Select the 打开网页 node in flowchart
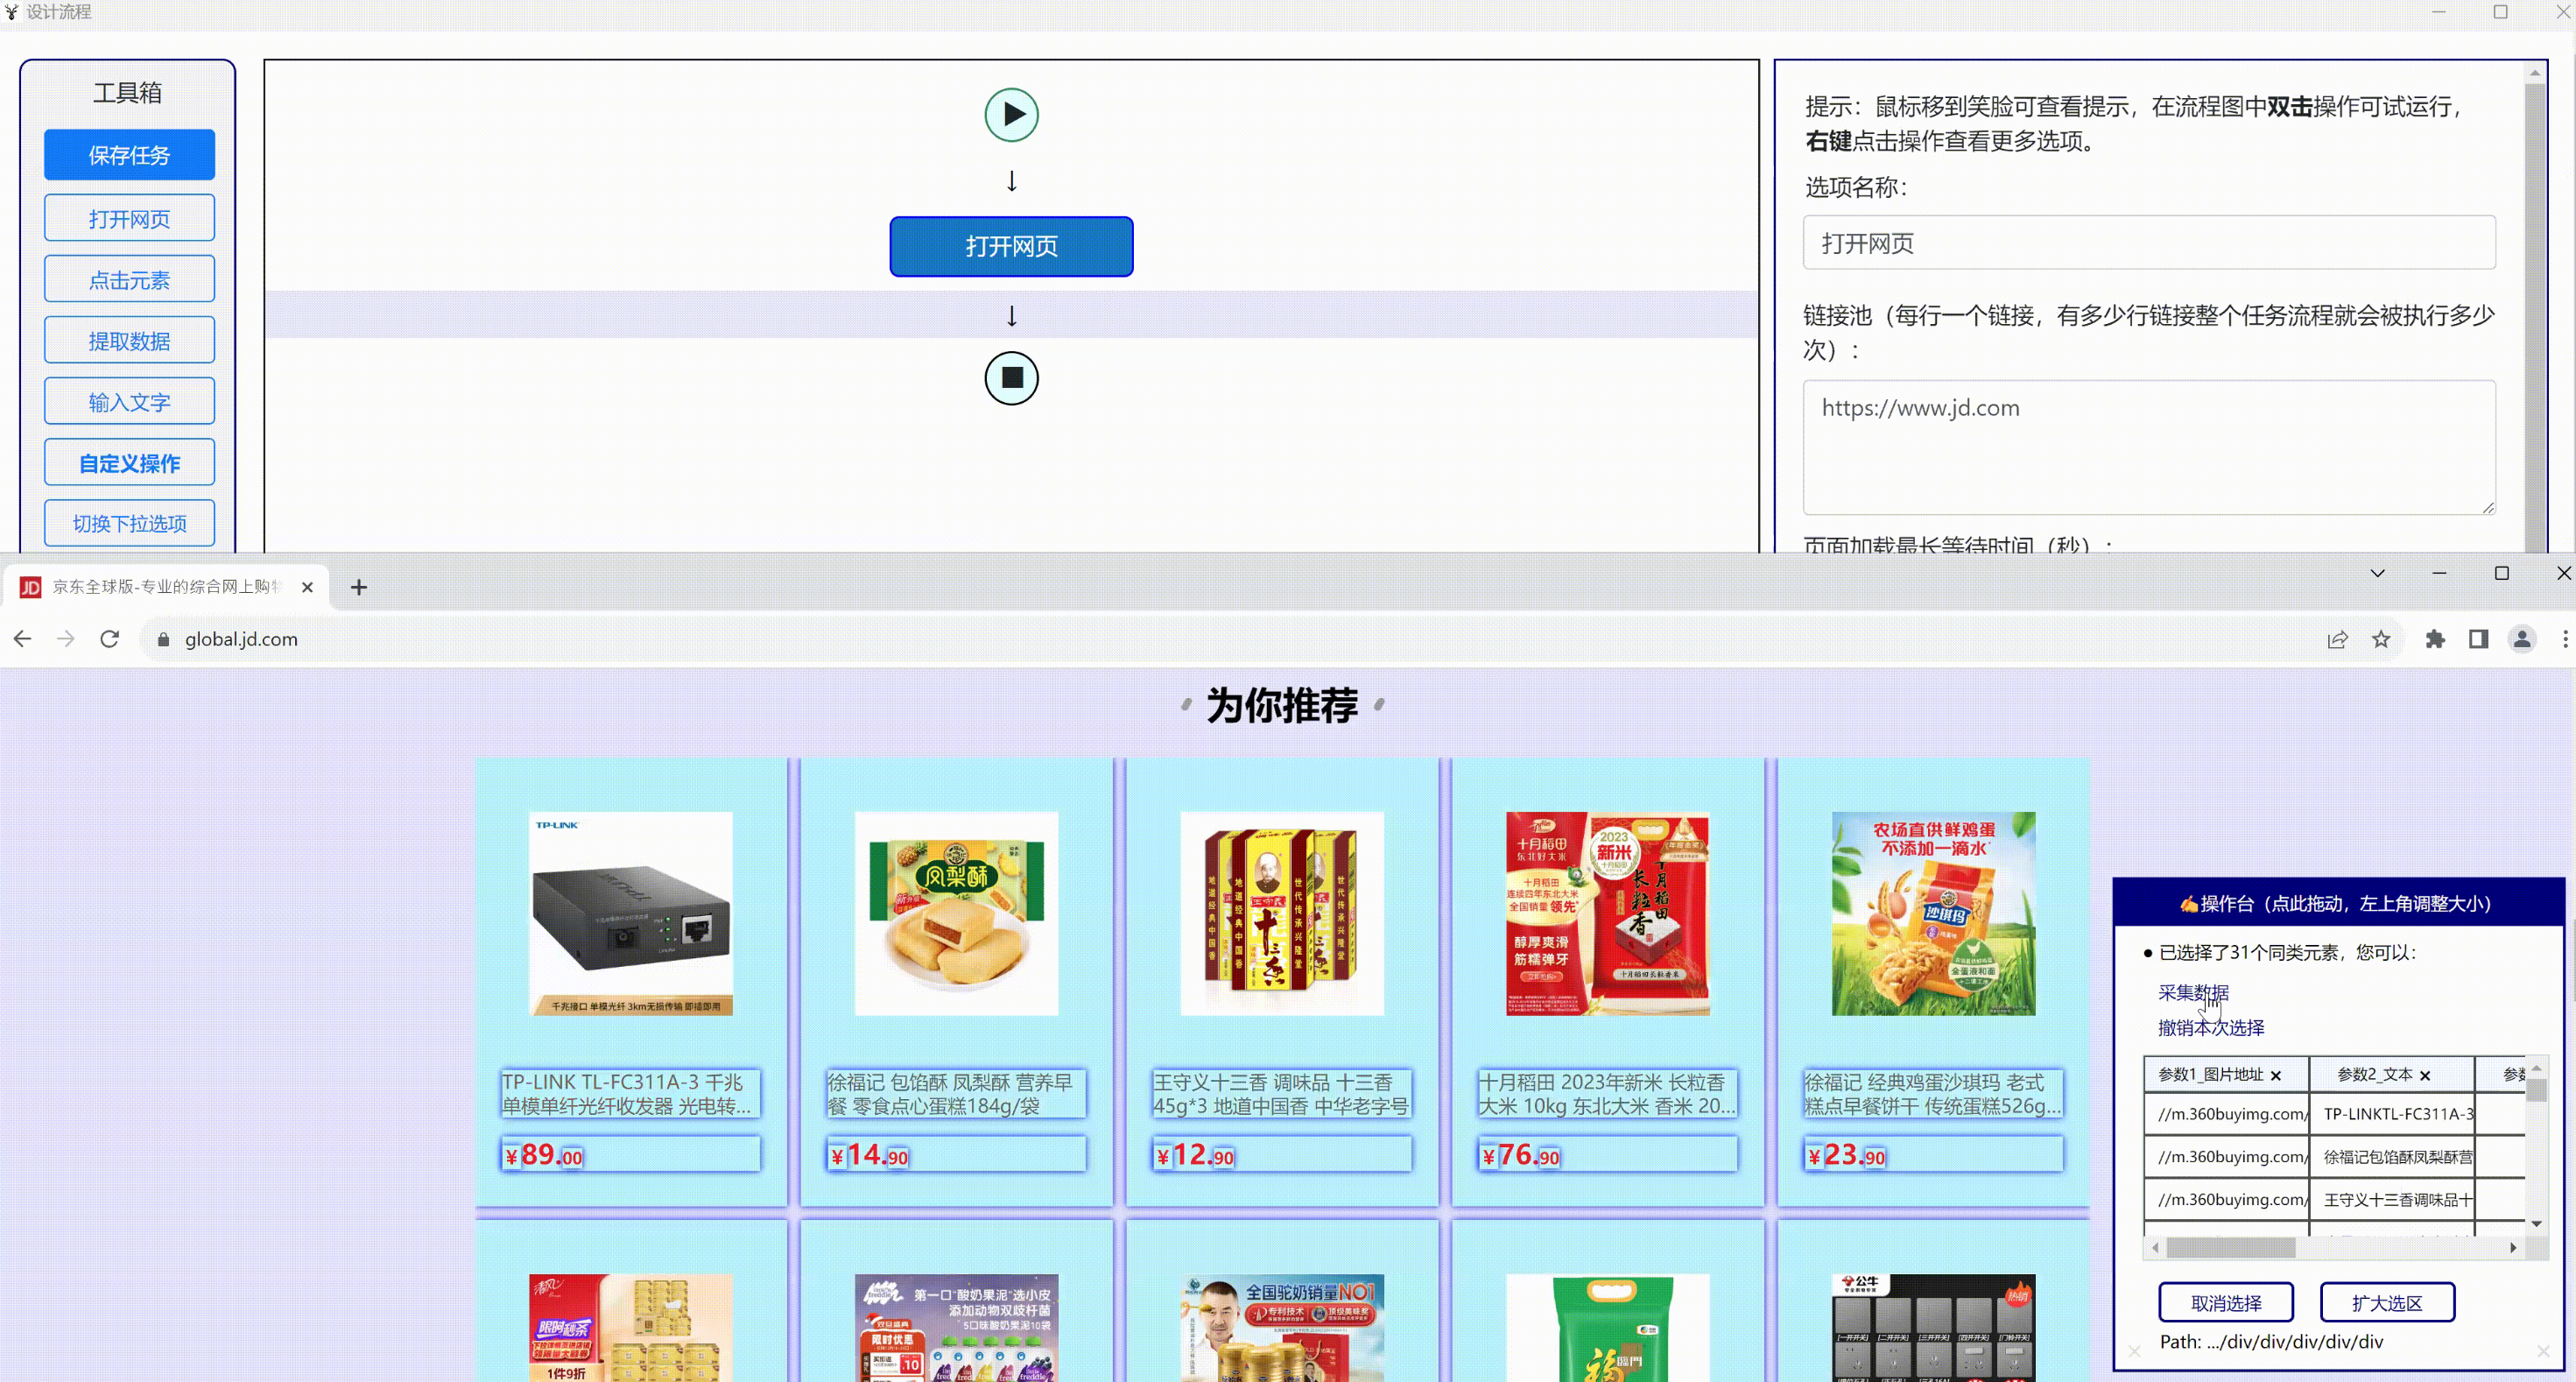 (x=1011, y=246)
